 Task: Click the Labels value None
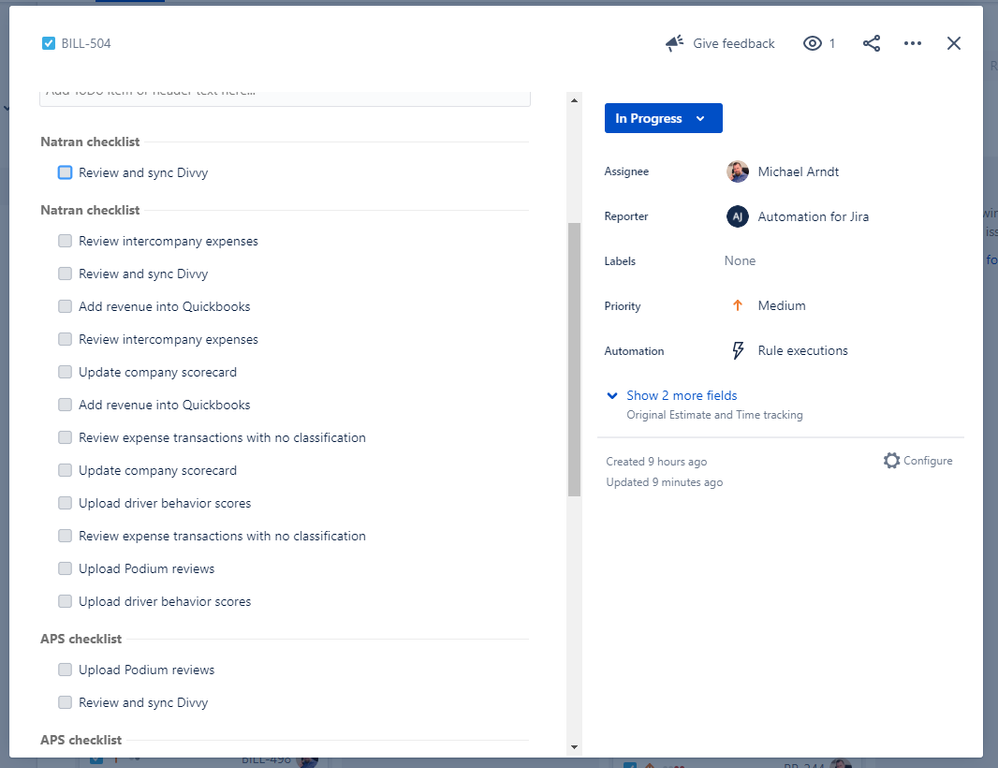(740, 261)
